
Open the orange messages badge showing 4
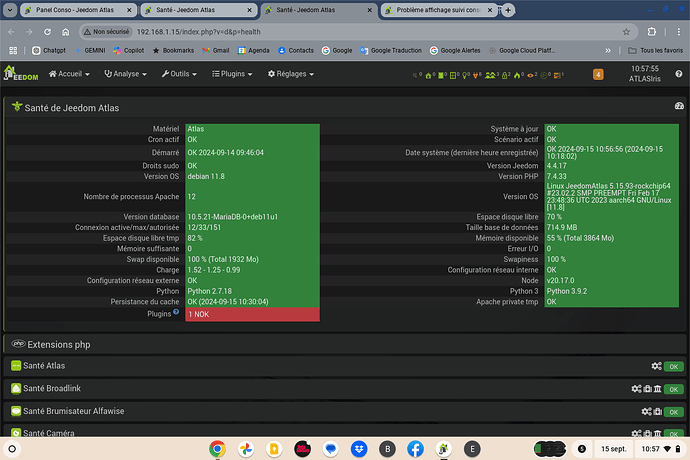(x=598, y=74)
